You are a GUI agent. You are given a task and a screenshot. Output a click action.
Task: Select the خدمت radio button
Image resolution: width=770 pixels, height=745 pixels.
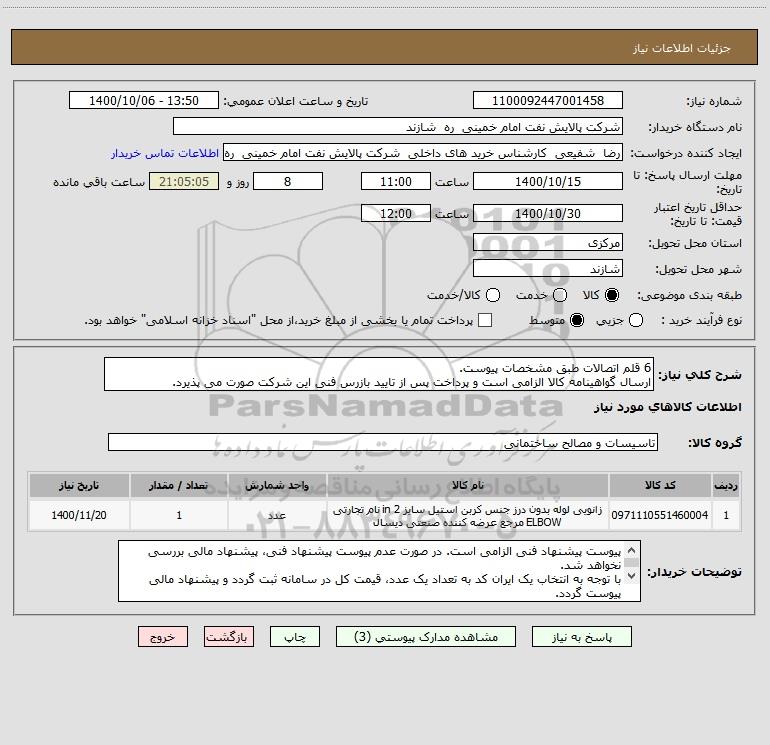pyautogui.click(x=560, y=295)
